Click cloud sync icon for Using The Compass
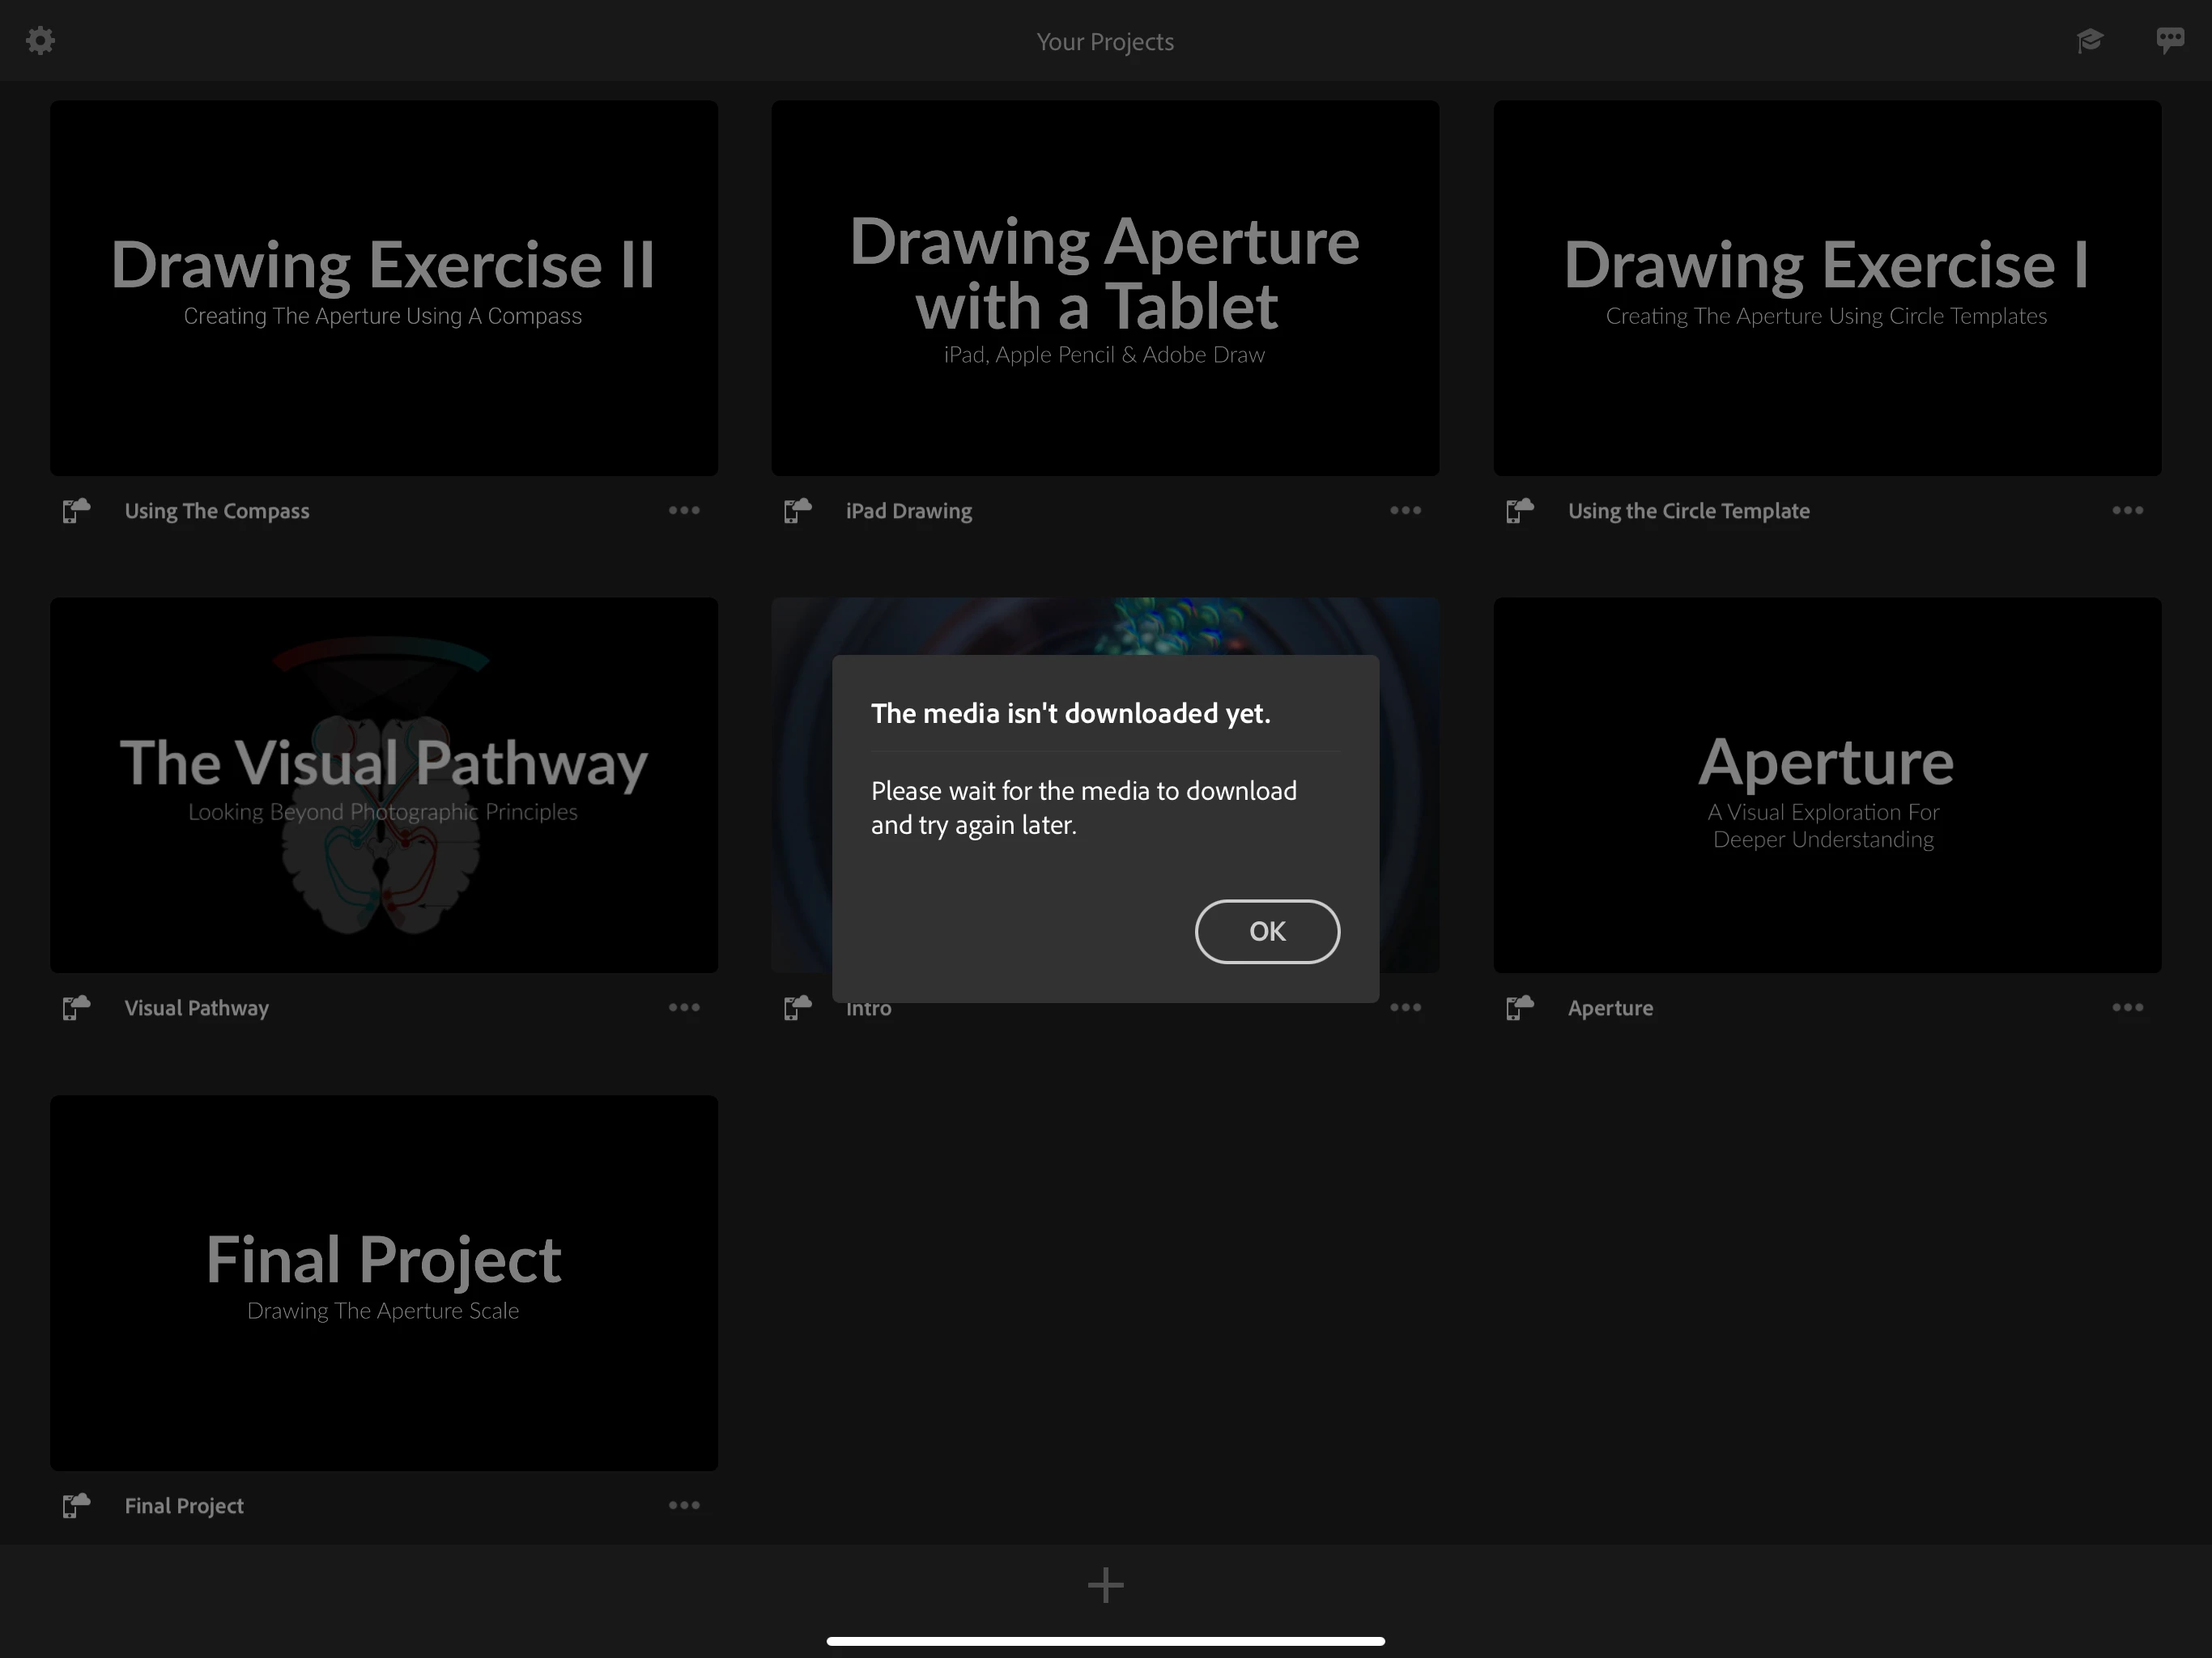Image resolution: width=2212 pixels, height=1658 pixels. (76, 511)
